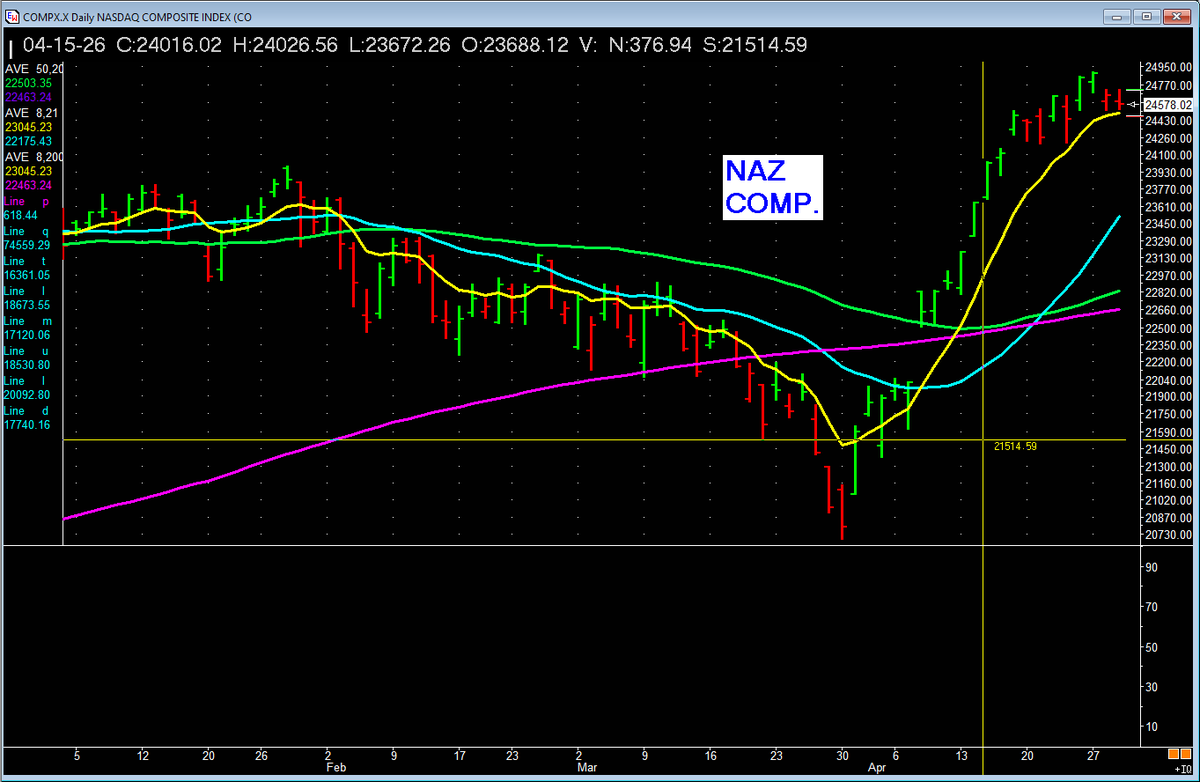Click the 20730.00 price scale label

[x=1169, y=536]
